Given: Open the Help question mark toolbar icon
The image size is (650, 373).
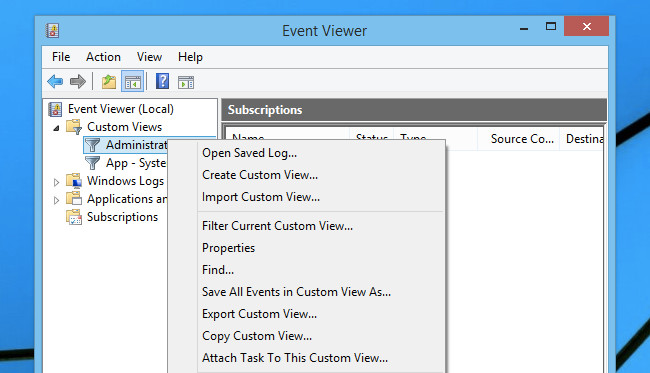Looking at the screenshot, I should (162, 81).
